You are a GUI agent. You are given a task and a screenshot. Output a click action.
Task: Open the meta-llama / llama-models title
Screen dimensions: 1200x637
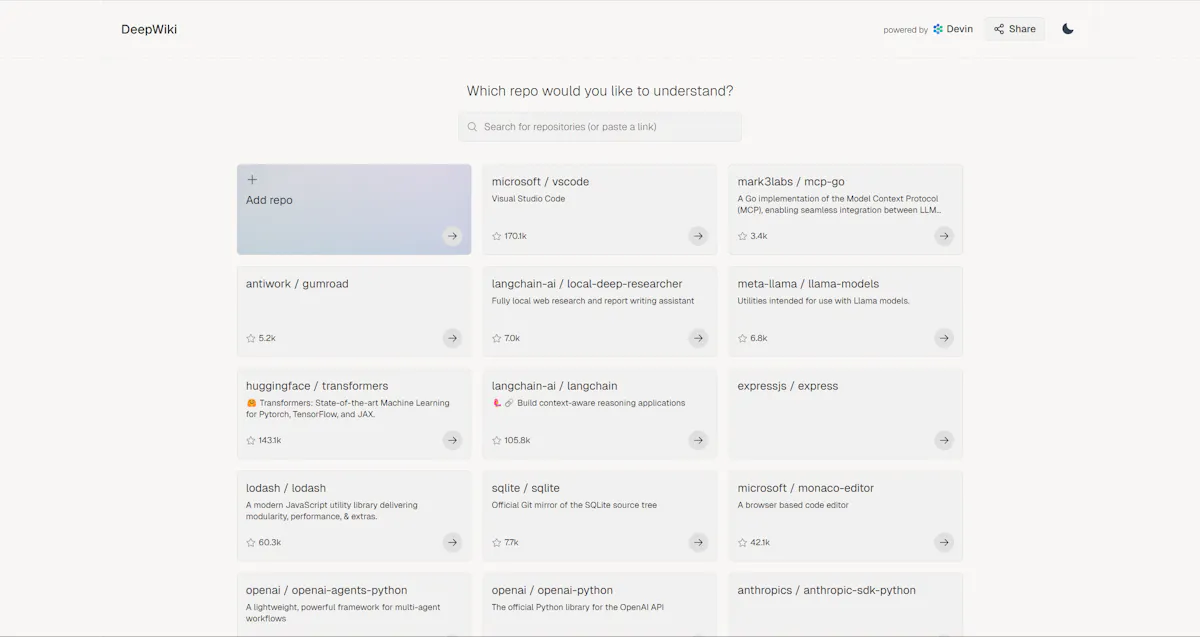(x=808, y=284)
